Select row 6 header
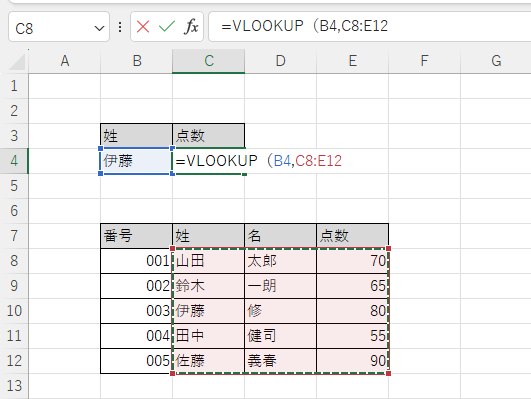This screenshot has height=399, width=531. [14, 211]
